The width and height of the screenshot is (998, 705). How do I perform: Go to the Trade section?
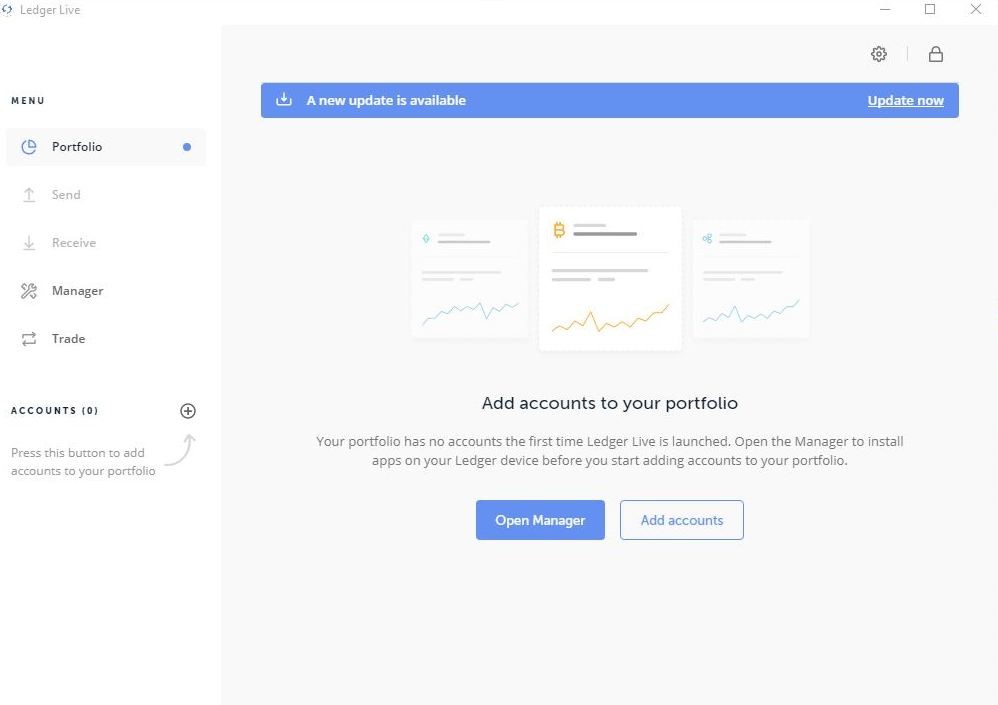point(68,339)
